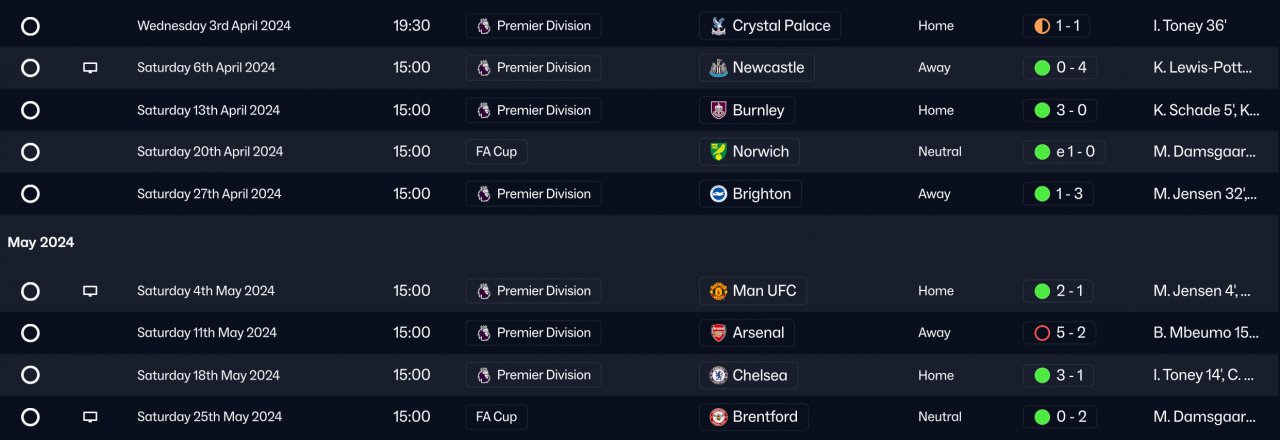Open the Man UFC team link
Image resolution: width=1280 pixels, height=440 pixels.
tap(764, 291)
